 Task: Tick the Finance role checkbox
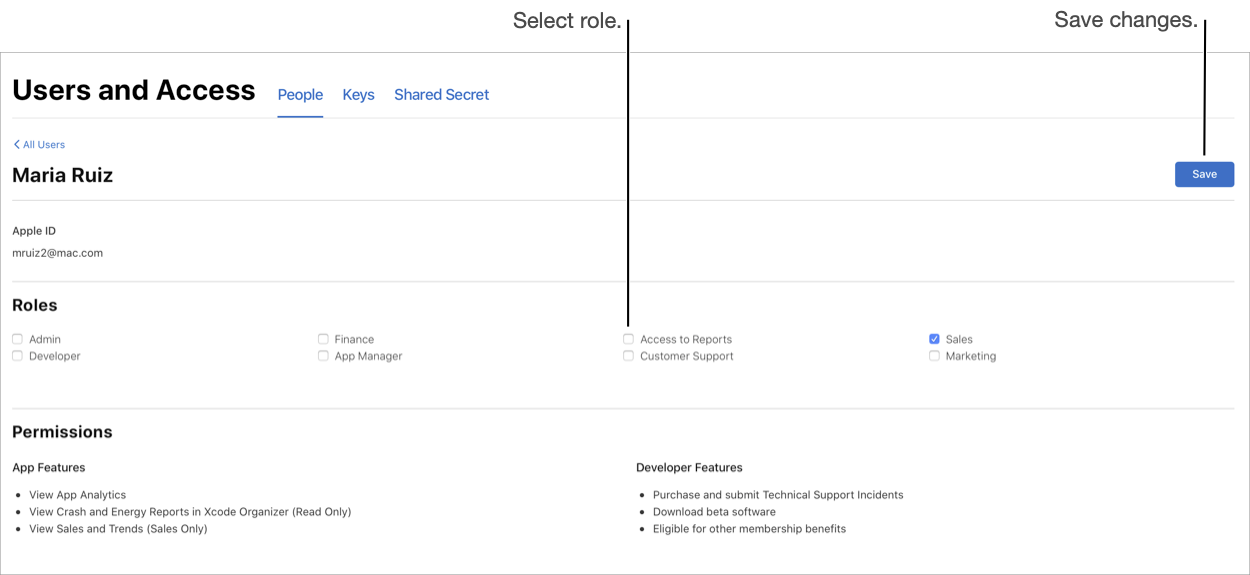click(323, 339)
